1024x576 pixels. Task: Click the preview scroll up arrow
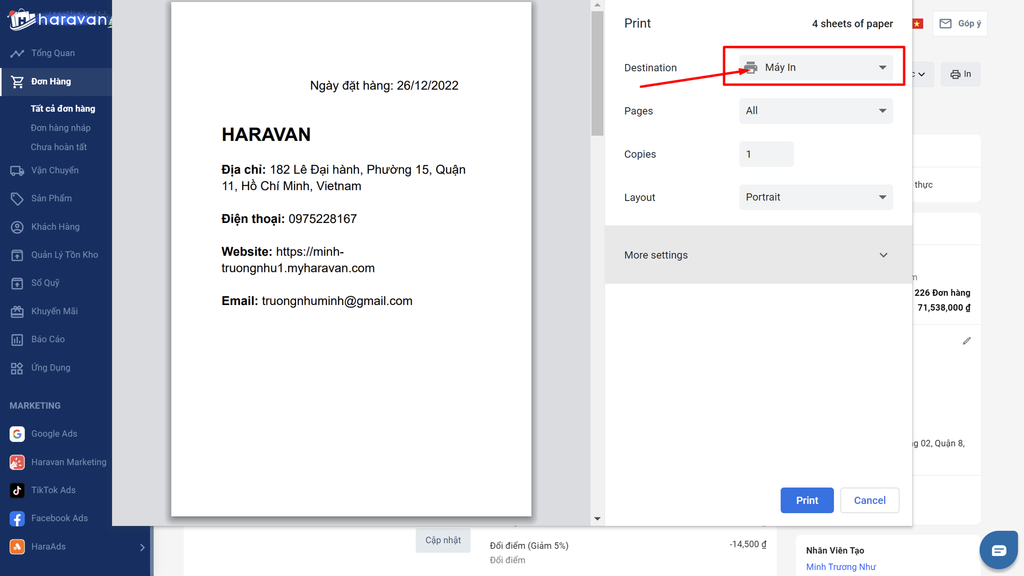coord(597,5)
